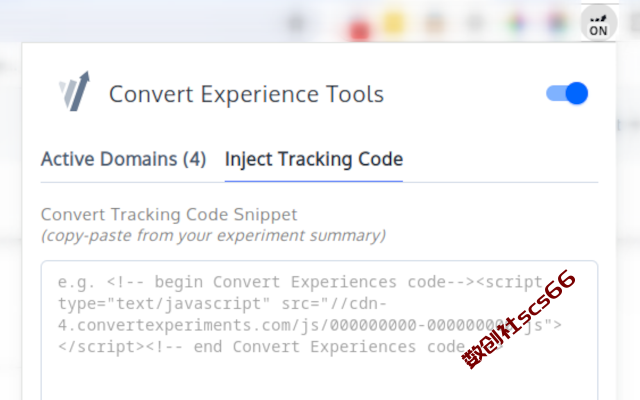The height and width of the screenshot is (400, 640).
Task: Click the Convert extension icon labeled ON
Action: 598,23
